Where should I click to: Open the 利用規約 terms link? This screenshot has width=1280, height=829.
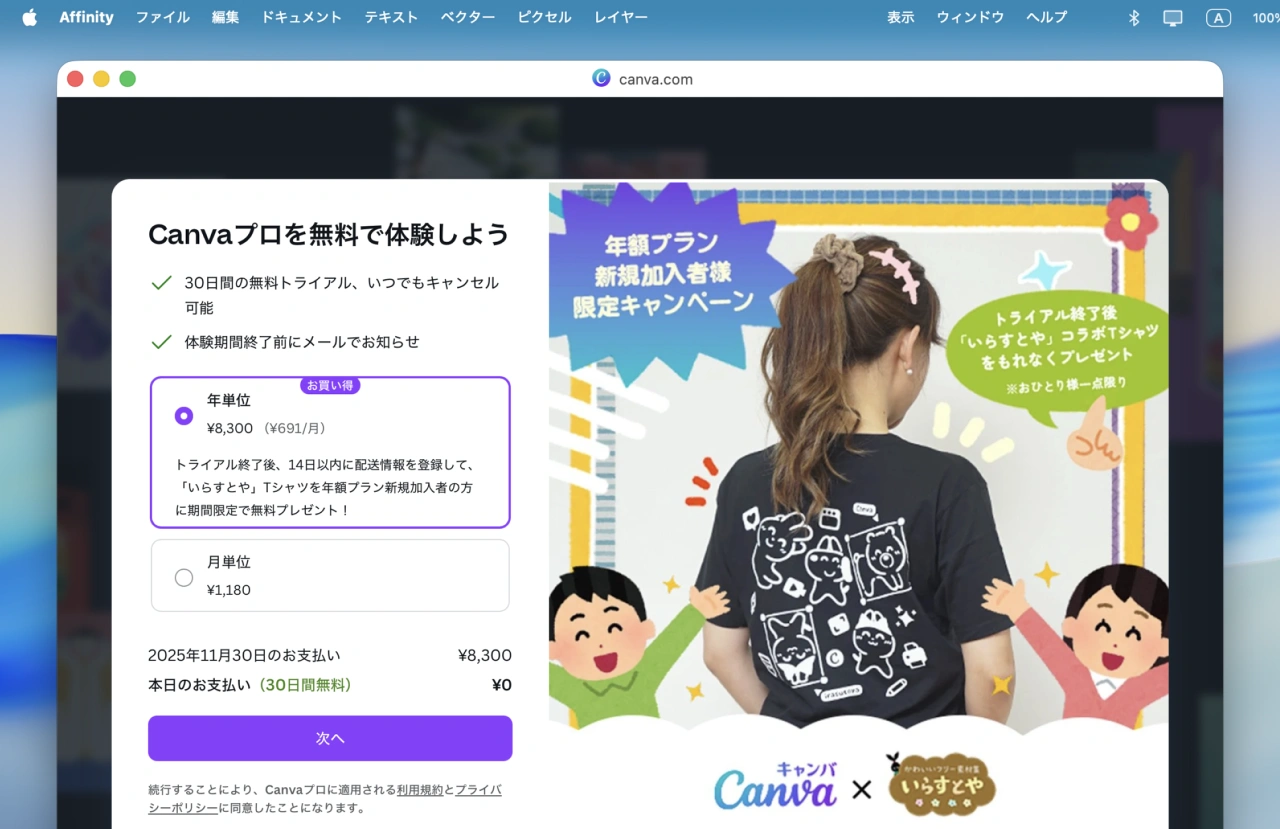(x=419, y=790)
